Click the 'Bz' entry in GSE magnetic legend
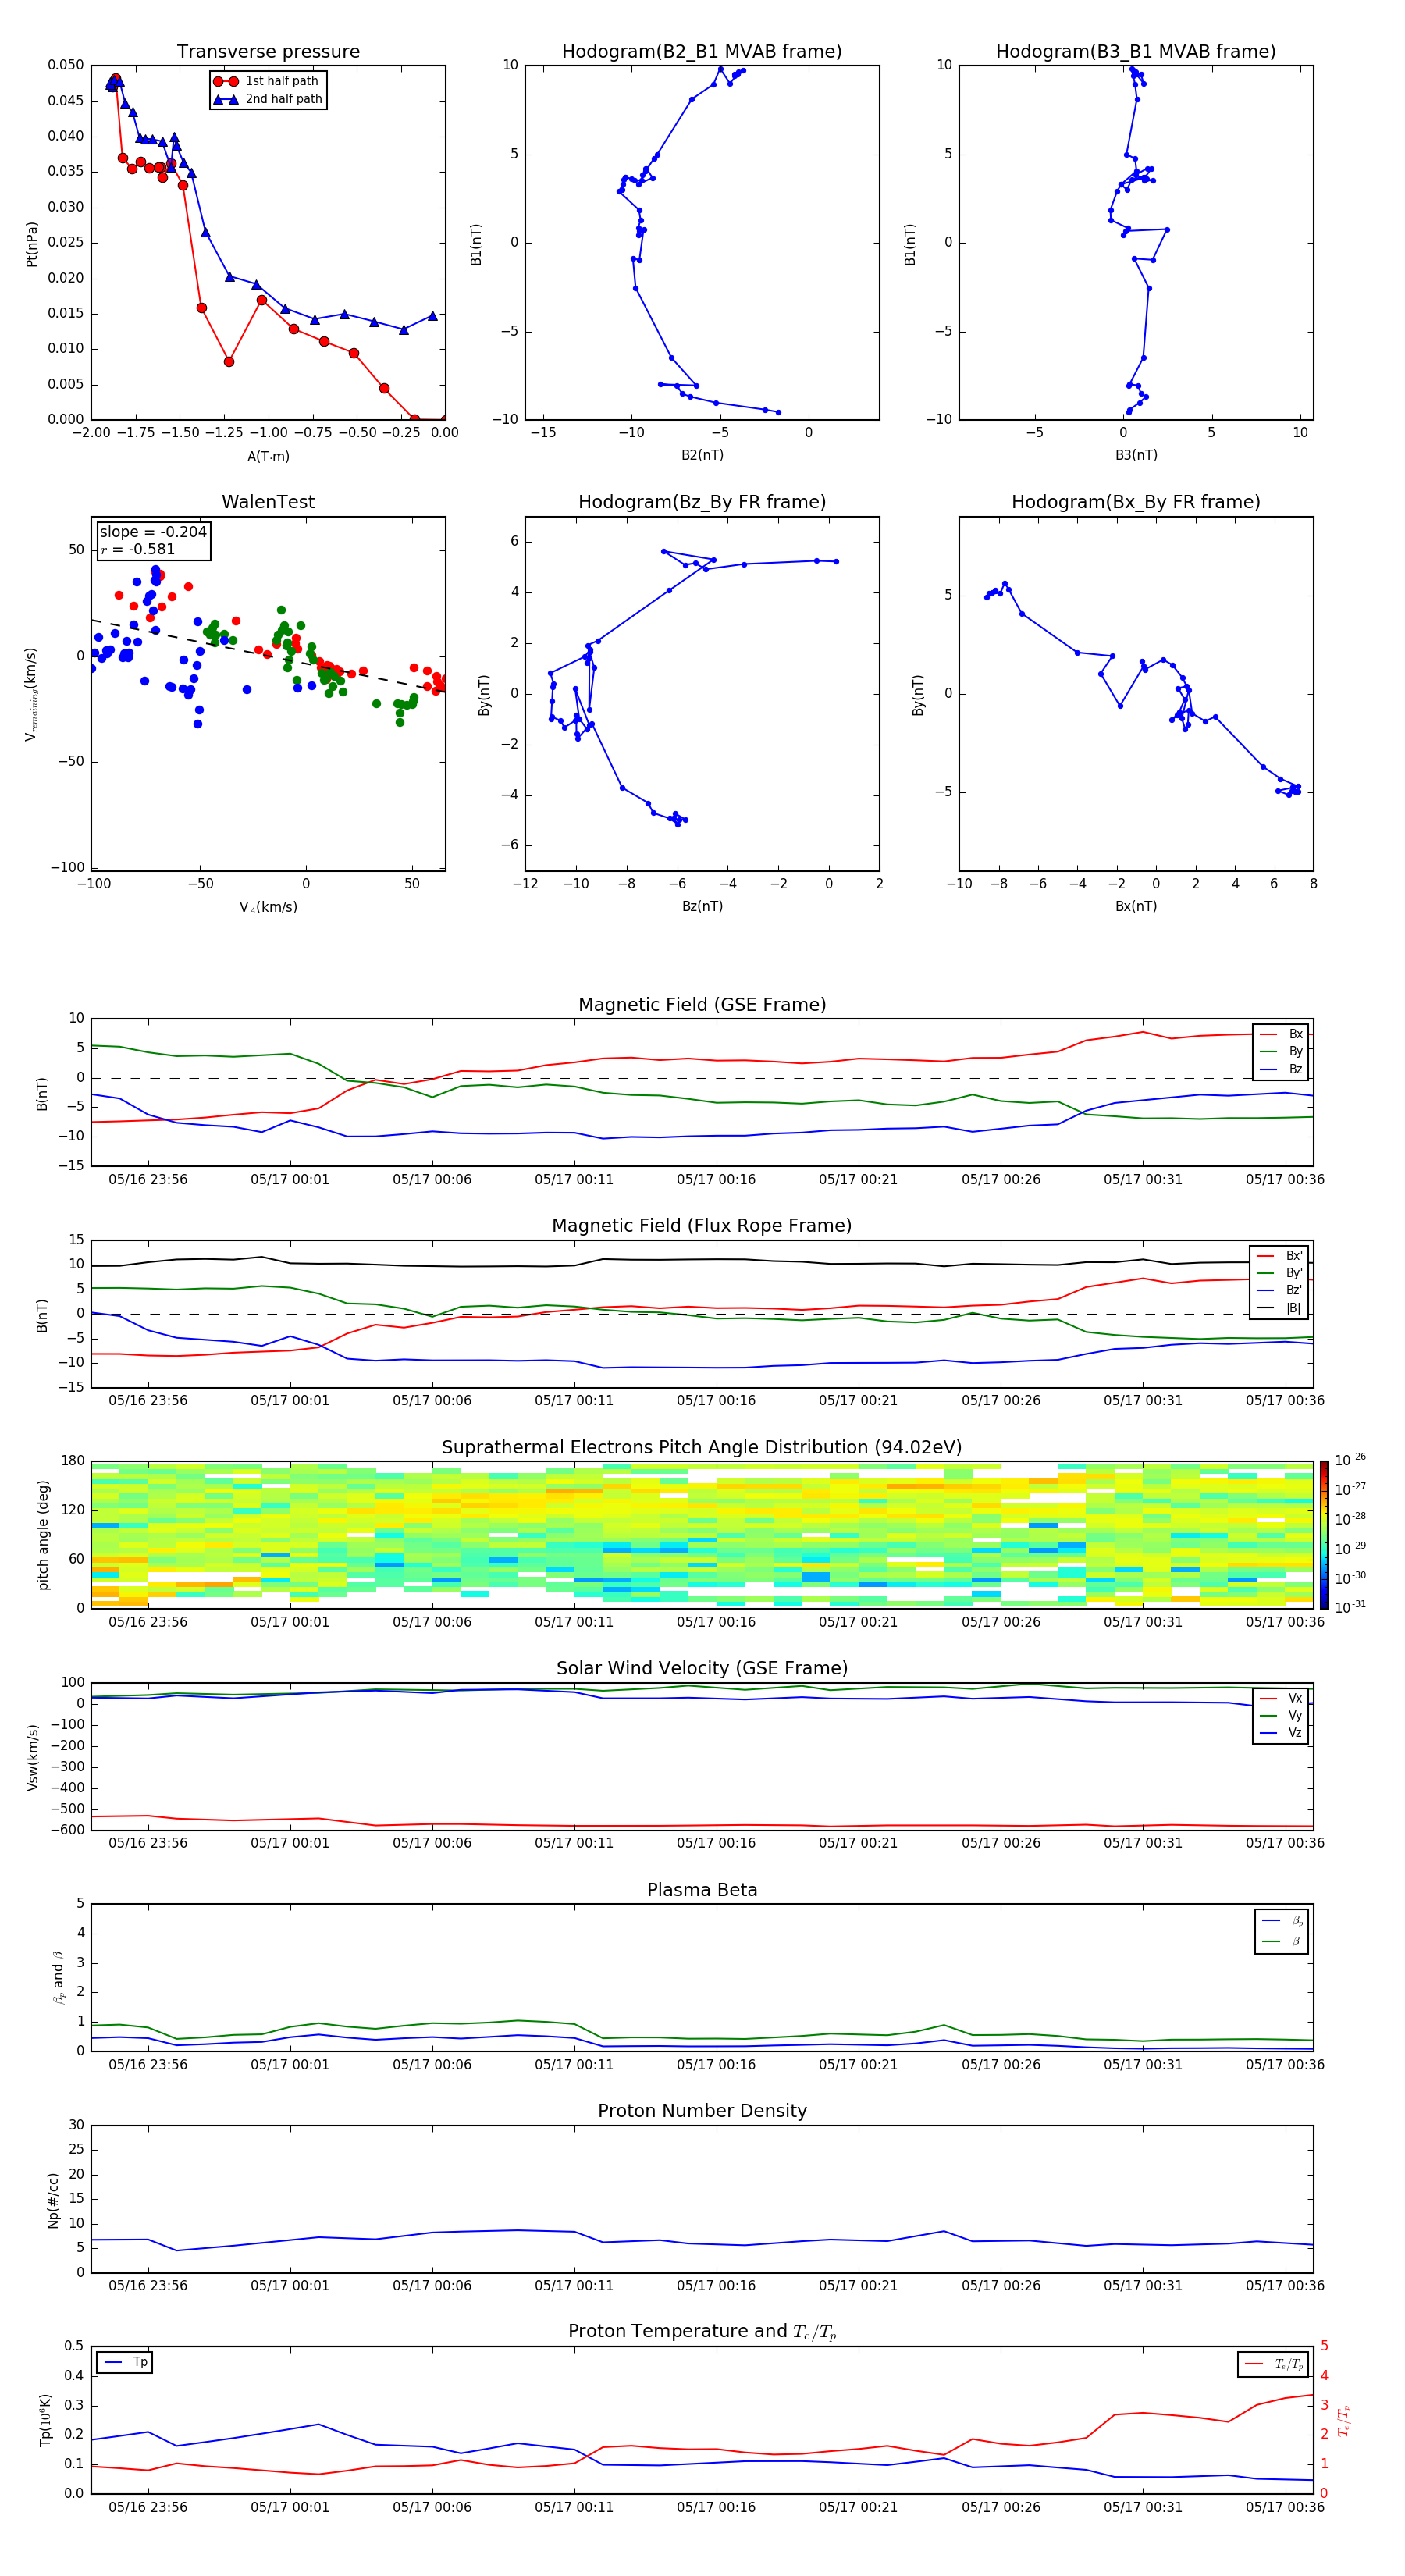The width and height of the screenshot is (1405, 2576). [x=1281, y=1069]
